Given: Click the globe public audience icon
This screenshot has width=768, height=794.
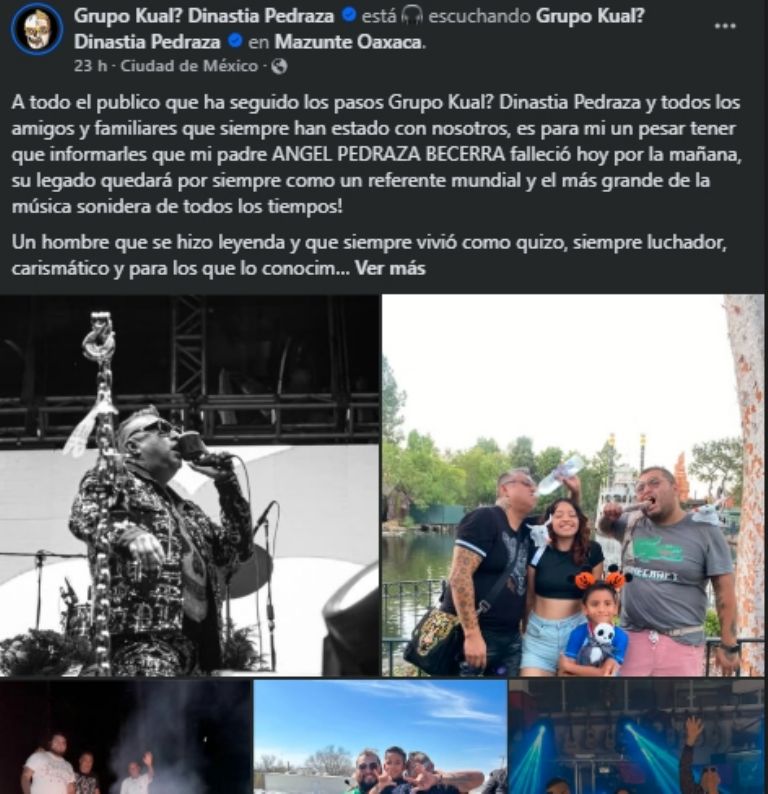Looking at the screenshot, I should pos(279,66).
